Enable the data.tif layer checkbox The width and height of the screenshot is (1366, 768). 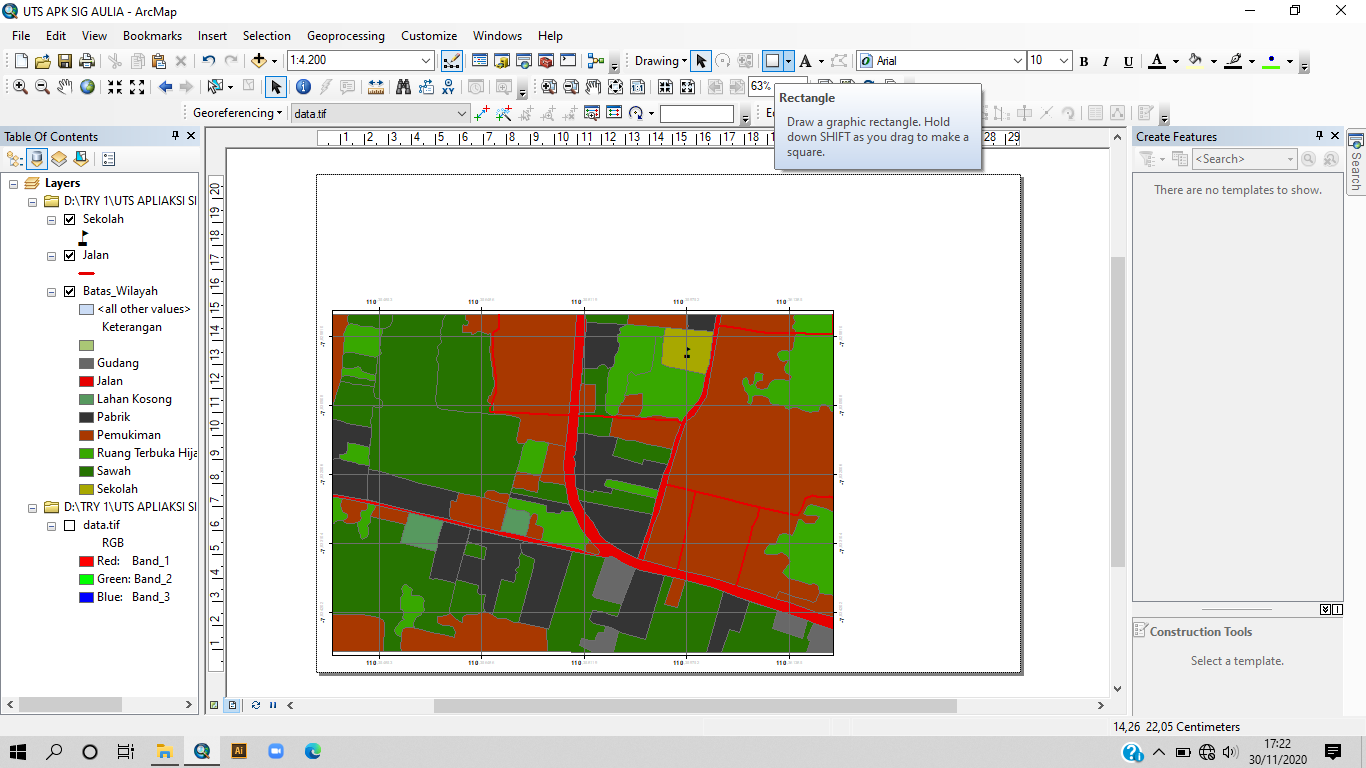[70, 525]
